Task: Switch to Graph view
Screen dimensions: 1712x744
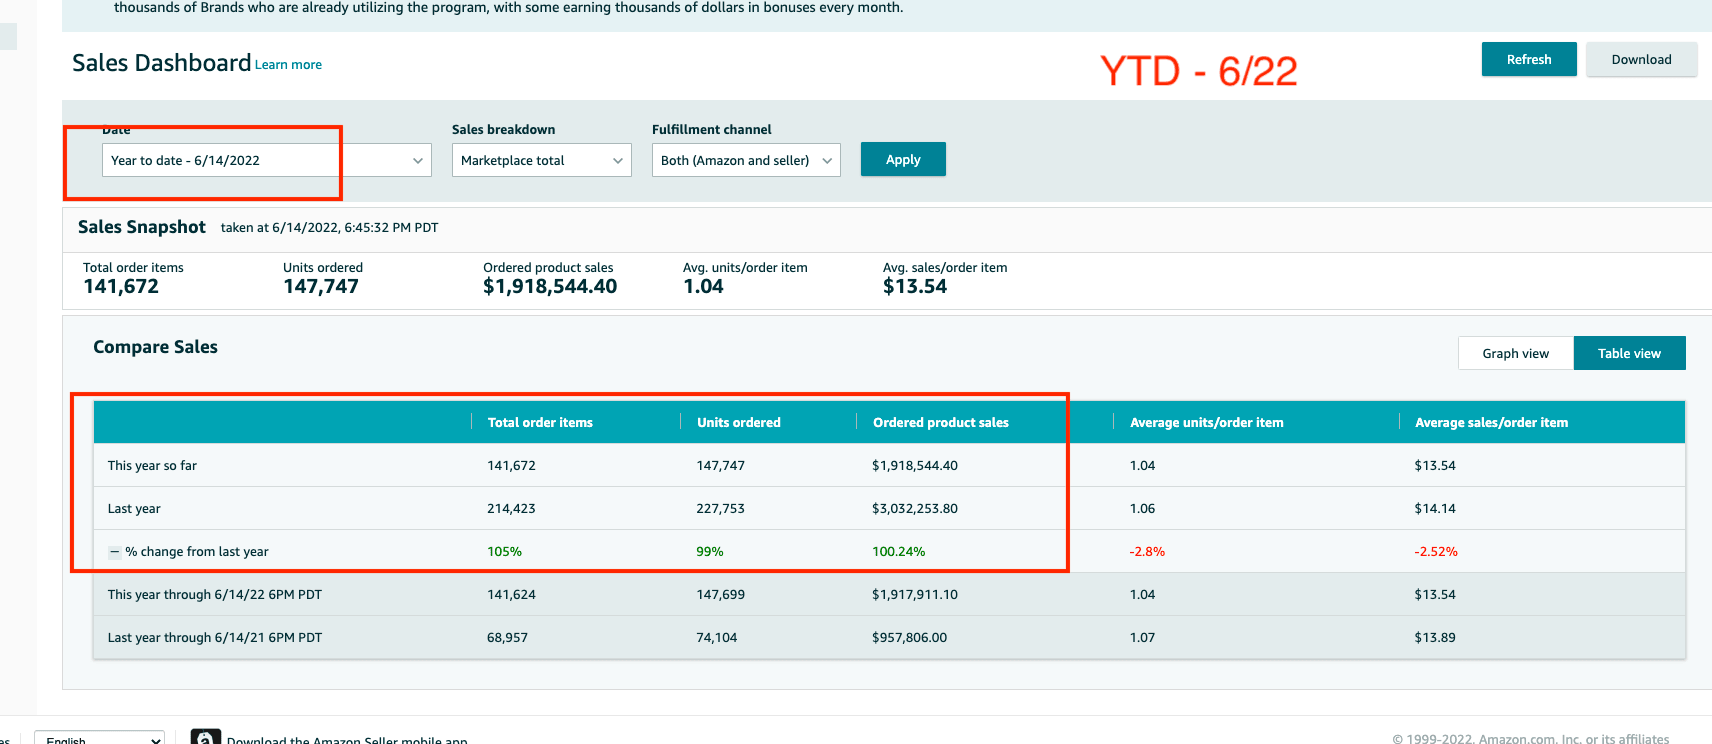Action: coord(1515,353)
